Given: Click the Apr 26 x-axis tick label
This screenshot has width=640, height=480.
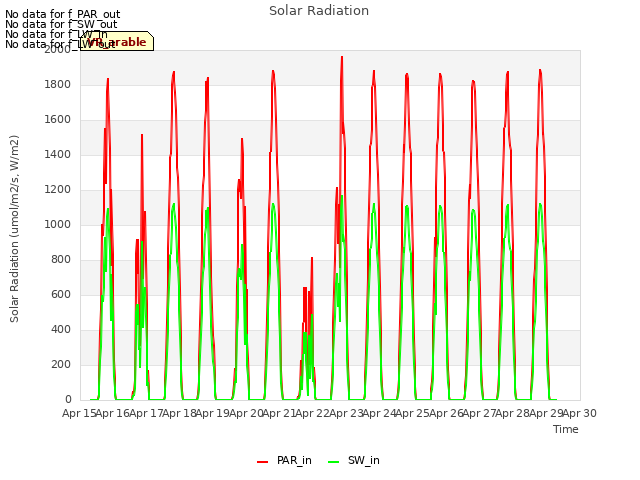Looking at the screenshot, I should (x=446, y=413).
